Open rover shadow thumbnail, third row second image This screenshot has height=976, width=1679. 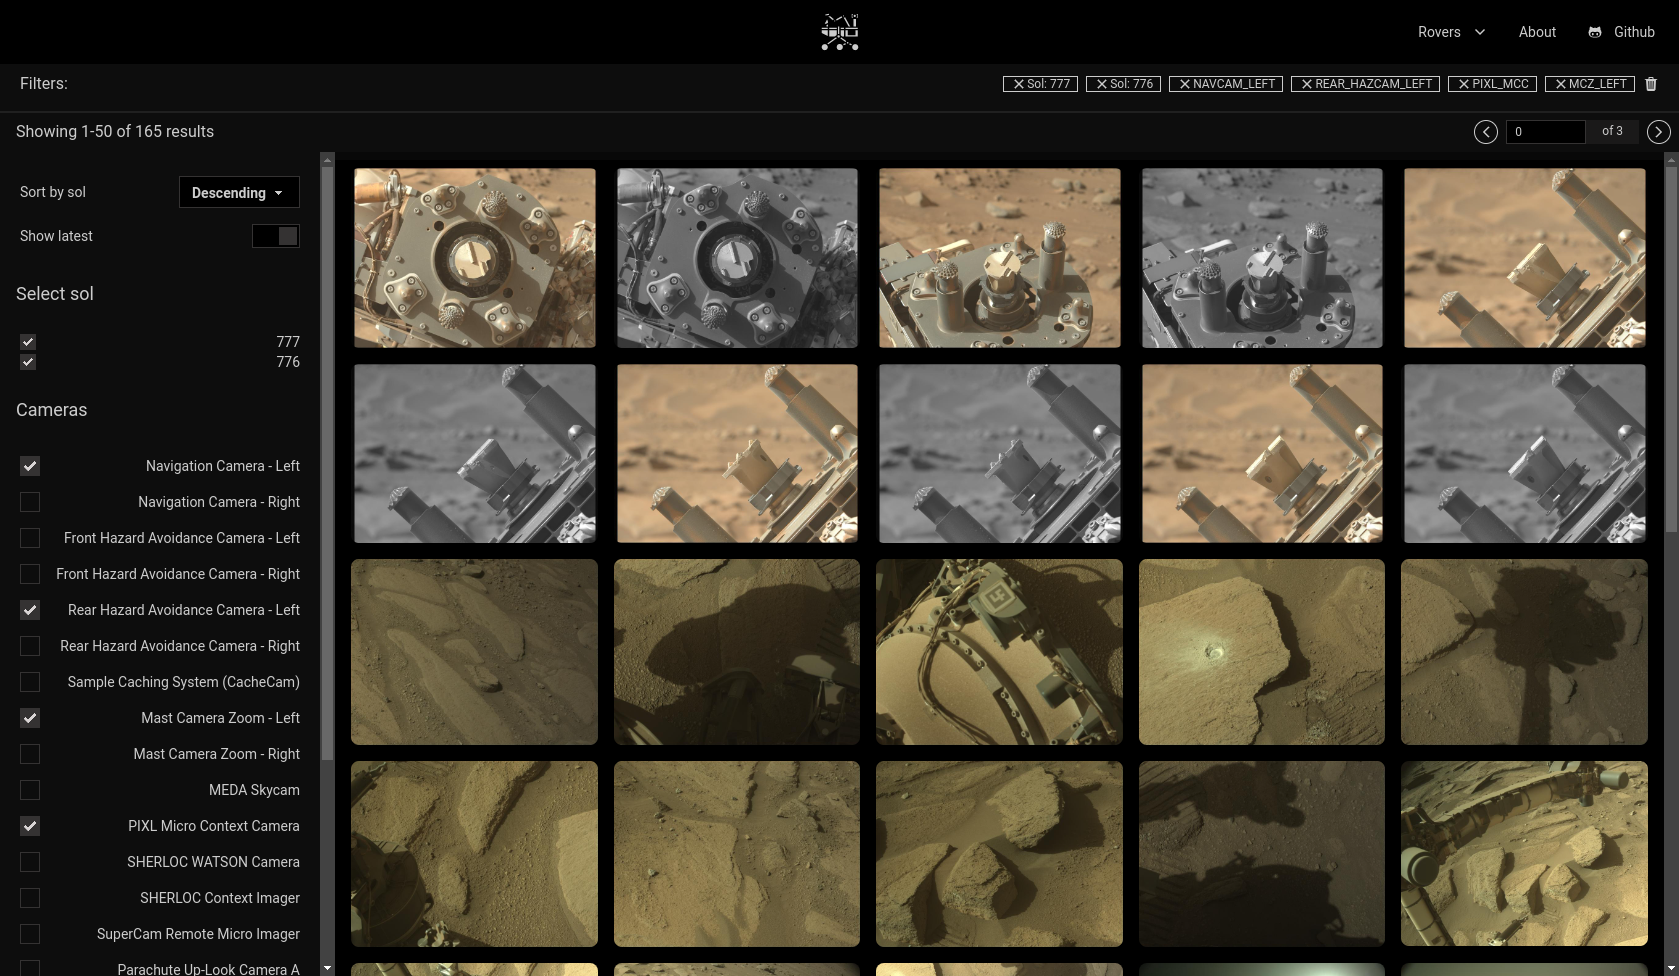737,652
